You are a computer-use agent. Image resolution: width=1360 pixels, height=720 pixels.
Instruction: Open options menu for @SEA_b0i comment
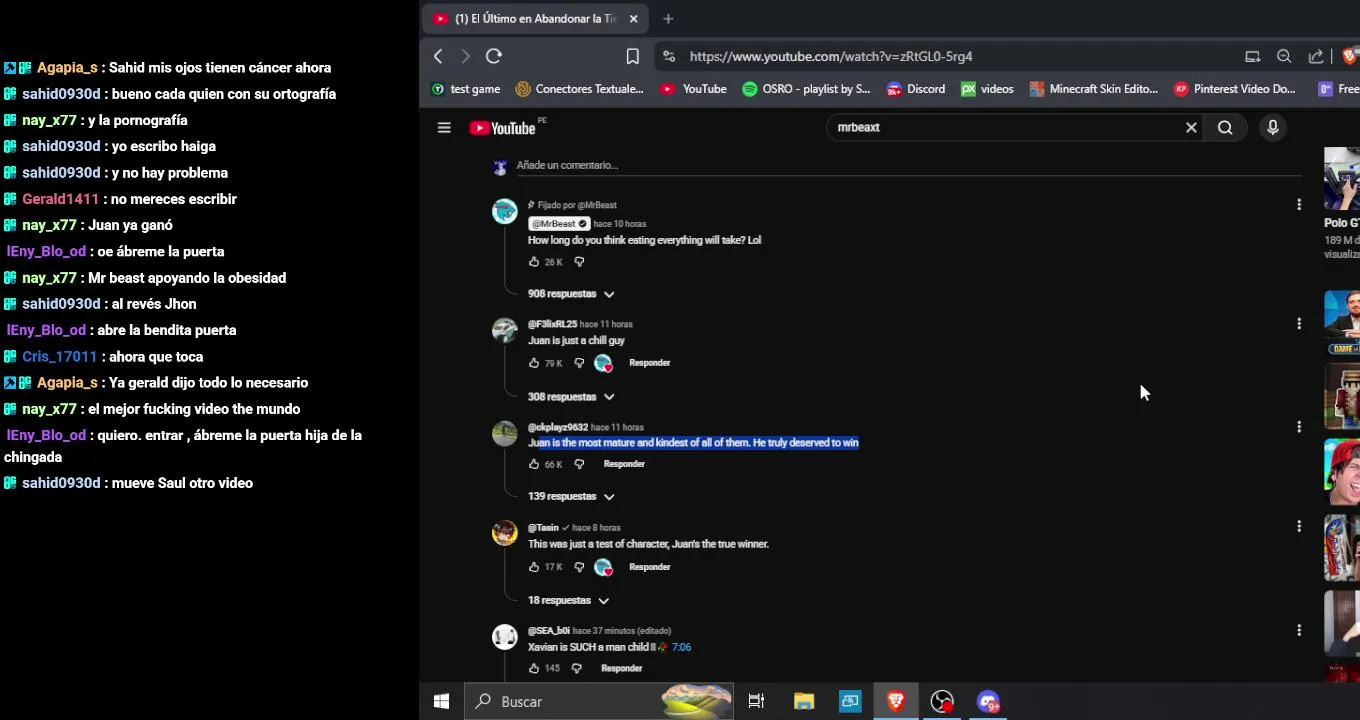(x=1299, y=631)
